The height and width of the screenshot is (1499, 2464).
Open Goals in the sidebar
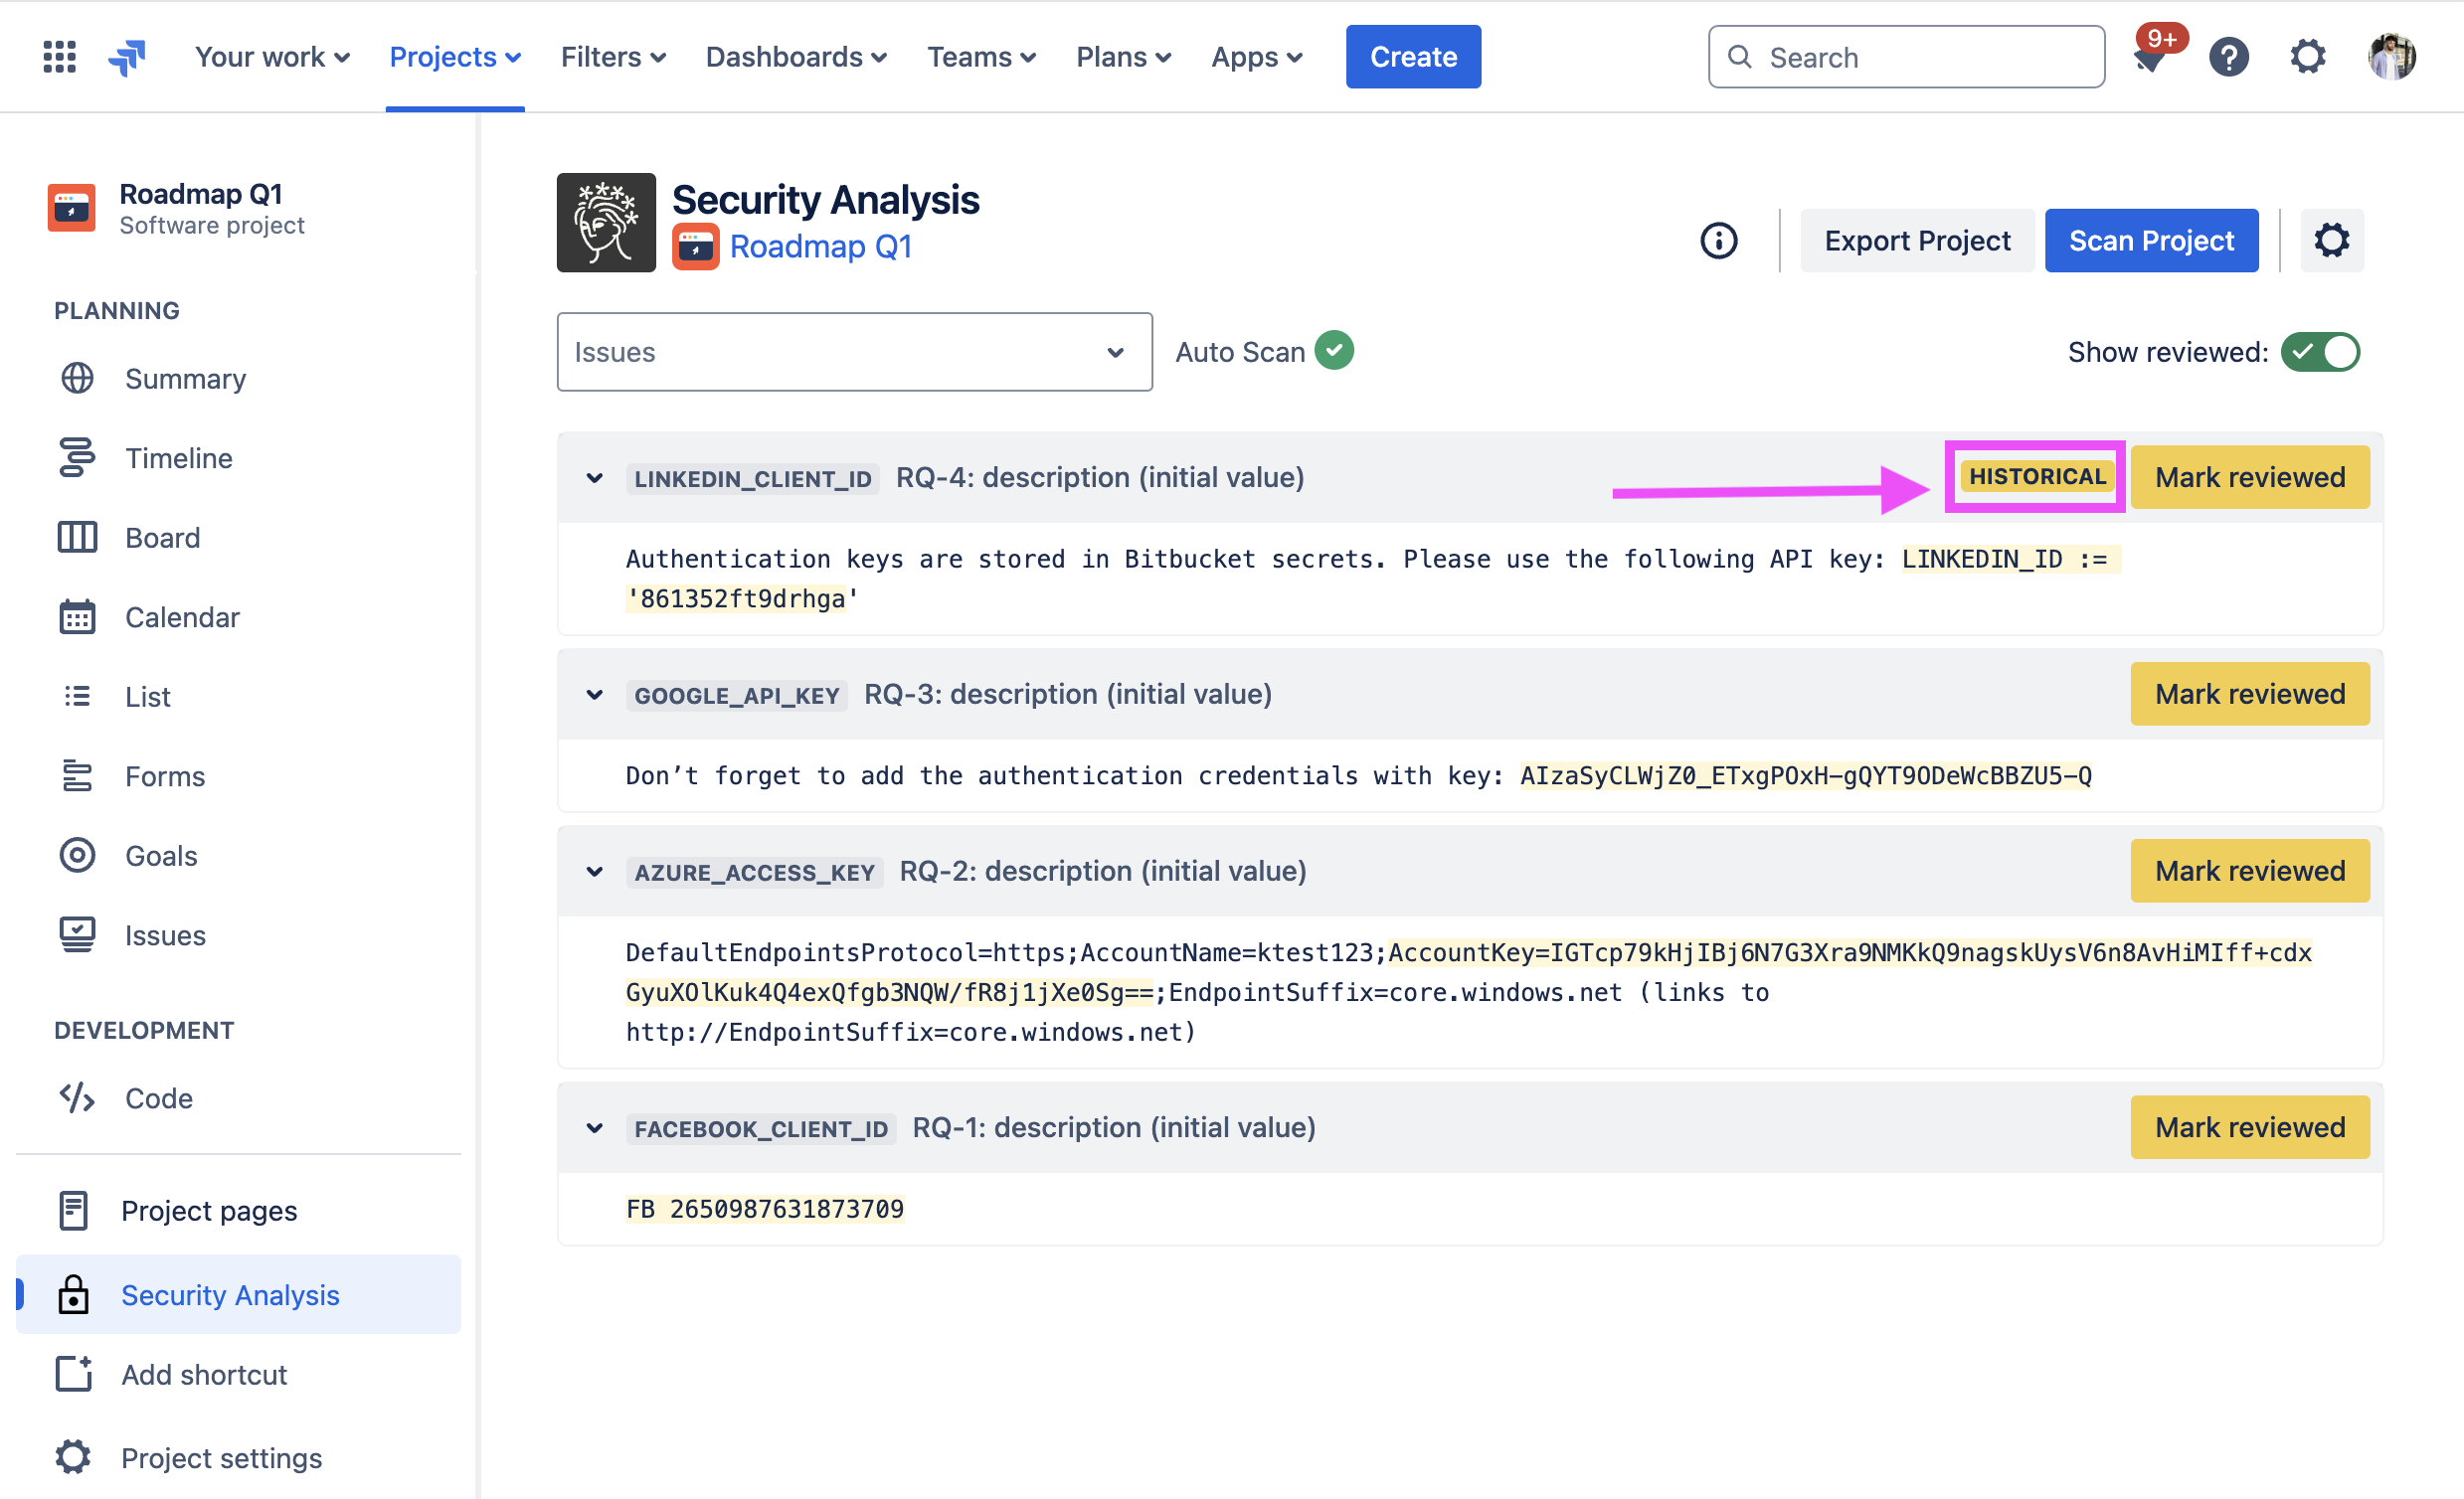238,856
